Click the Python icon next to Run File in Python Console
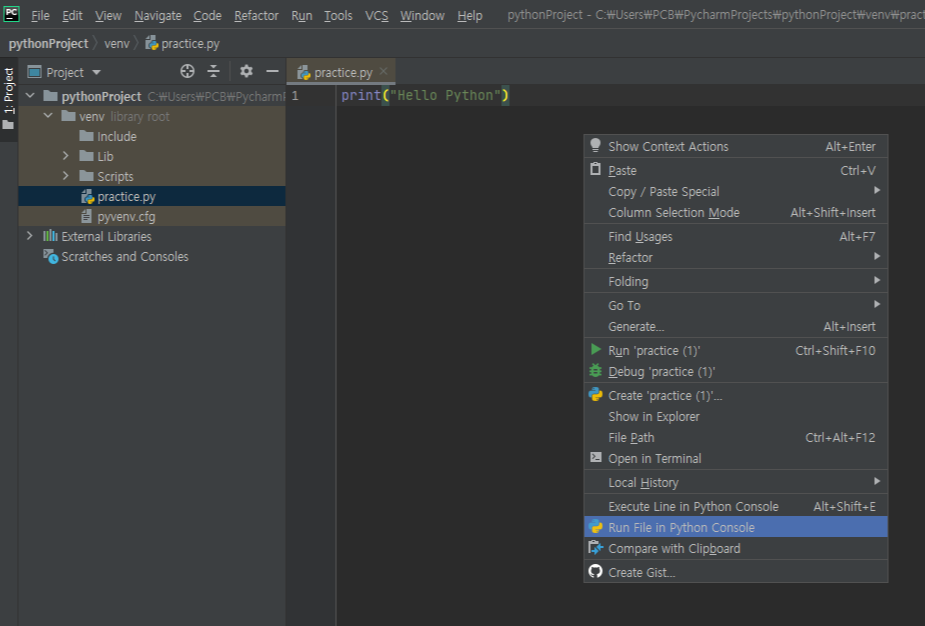 tap(595, 526)
